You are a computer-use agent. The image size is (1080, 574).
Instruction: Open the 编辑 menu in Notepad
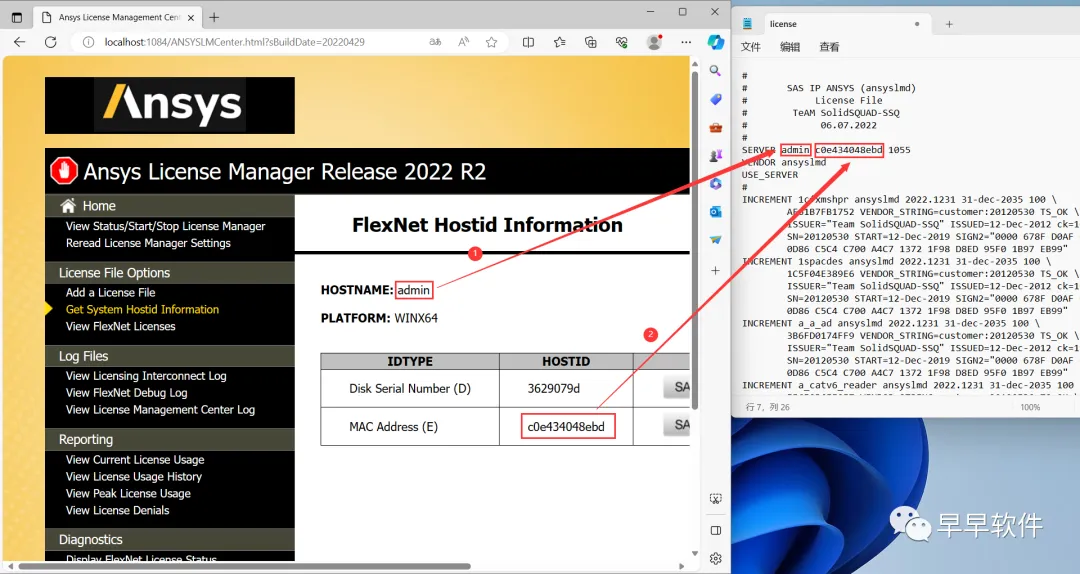coord(790,47)
